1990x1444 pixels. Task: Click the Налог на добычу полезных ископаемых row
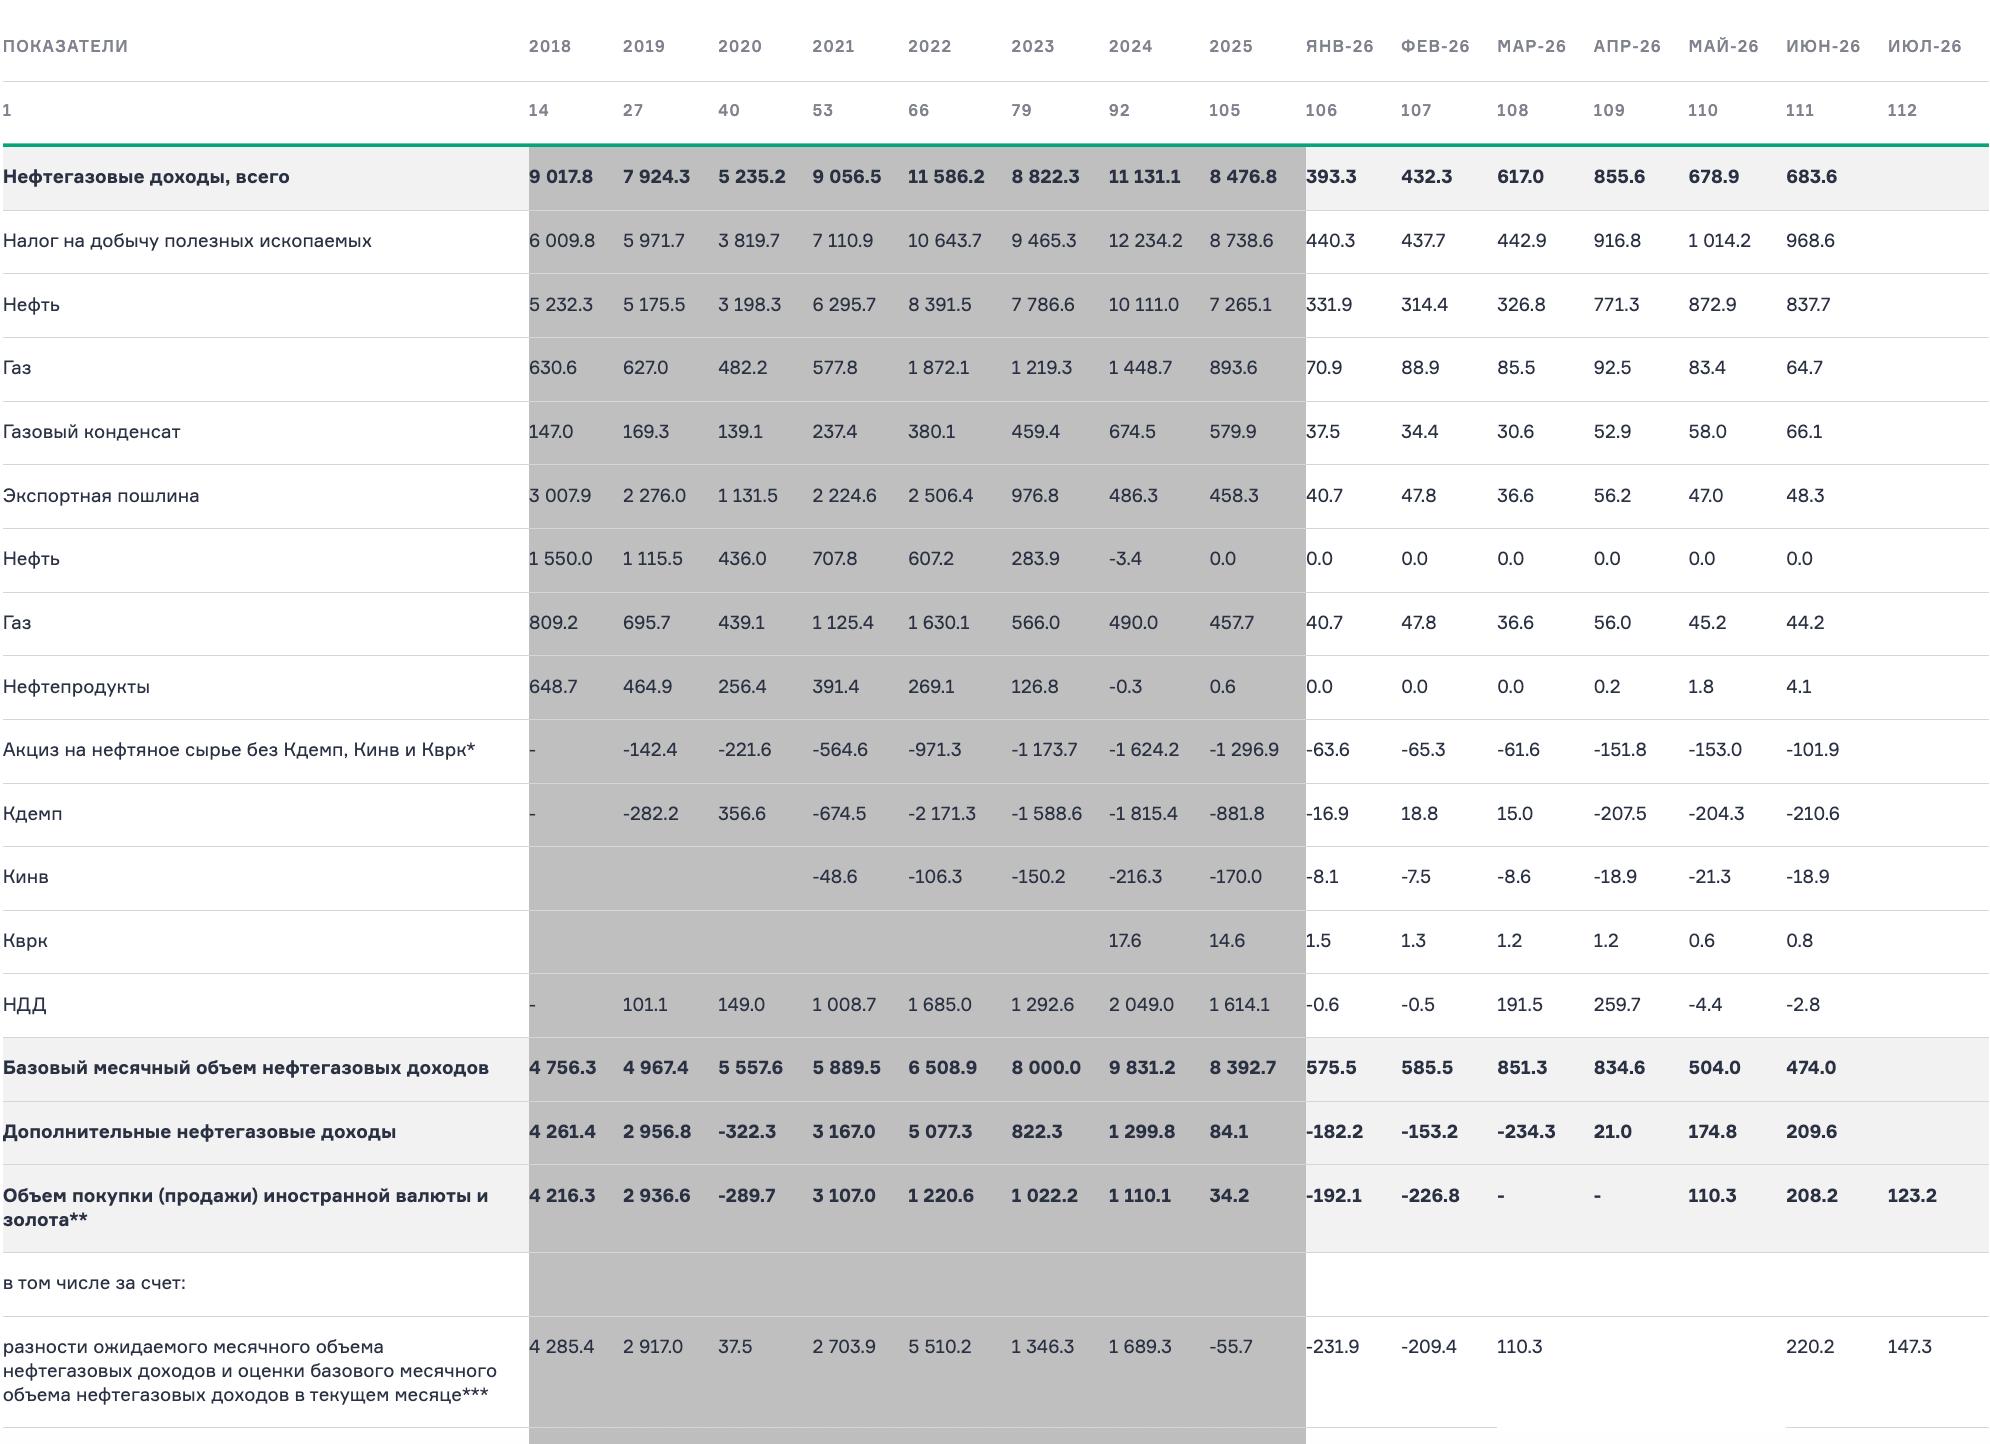click(x=995, y=241)
